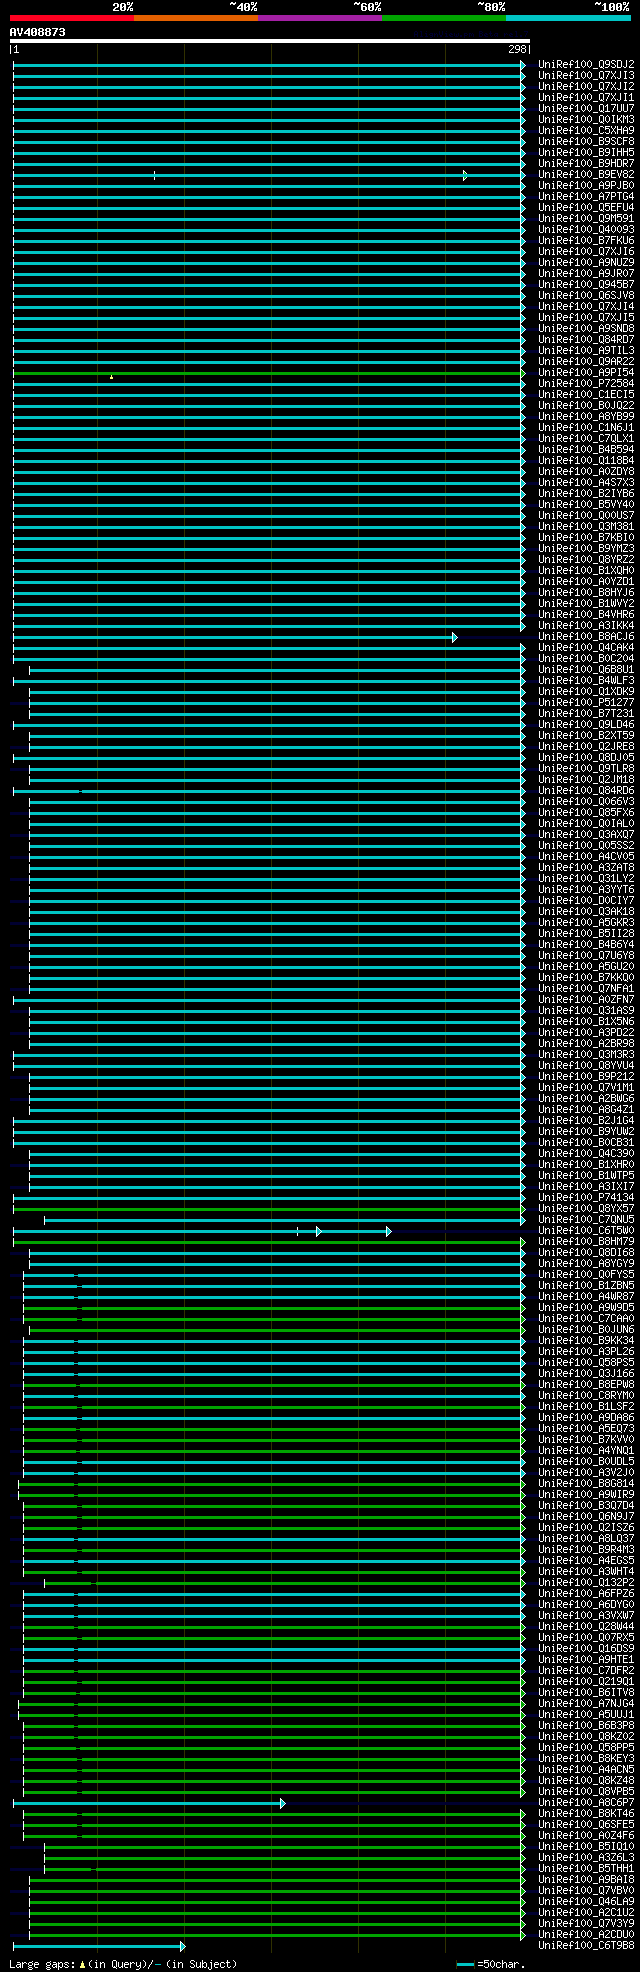Select label UniRef100_Q3M381
The width and height of the screenshot is (640, 1972).
(x=586, y=526)
